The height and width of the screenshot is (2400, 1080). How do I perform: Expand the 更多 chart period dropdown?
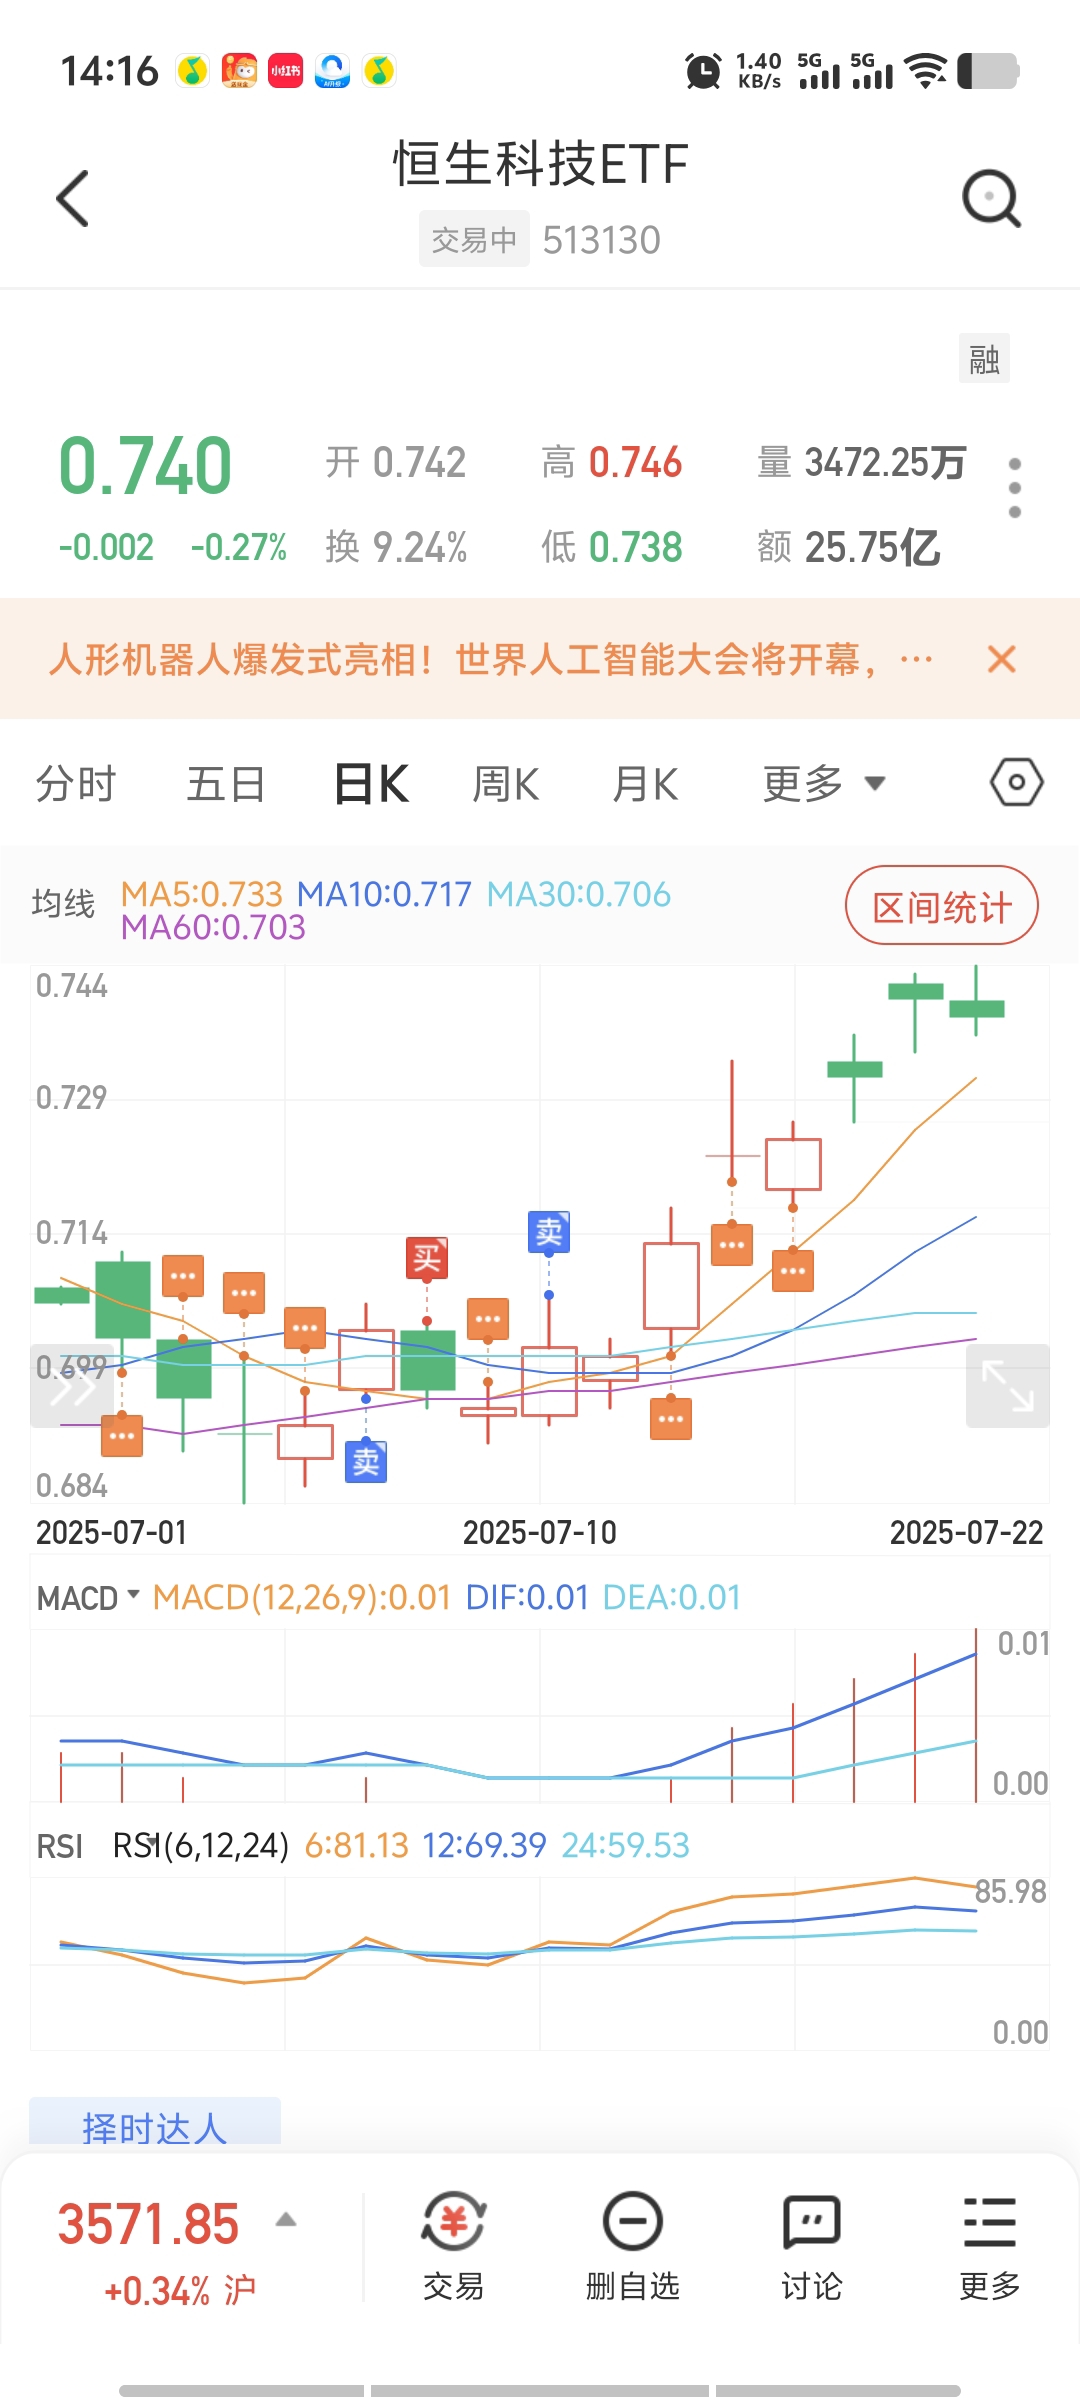tap(824, 783)
